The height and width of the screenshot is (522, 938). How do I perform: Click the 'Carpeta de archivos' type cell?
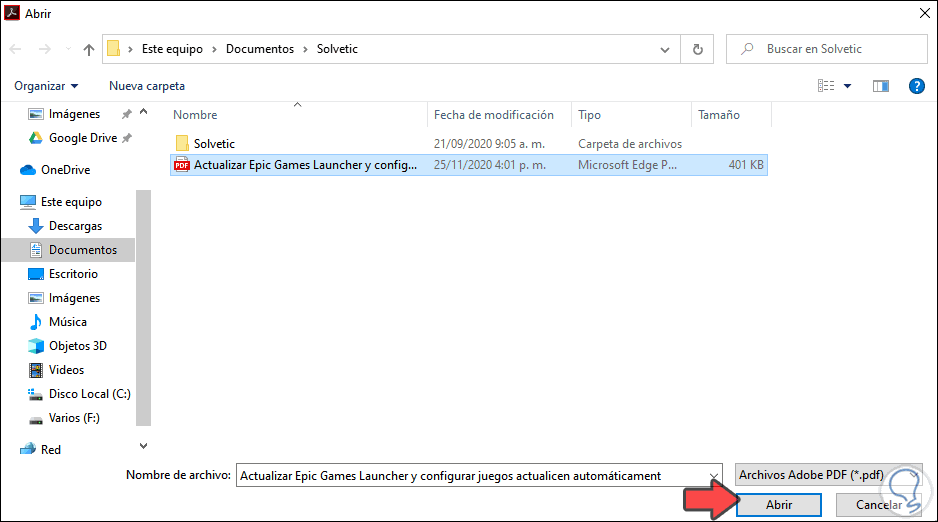[630, 144]
